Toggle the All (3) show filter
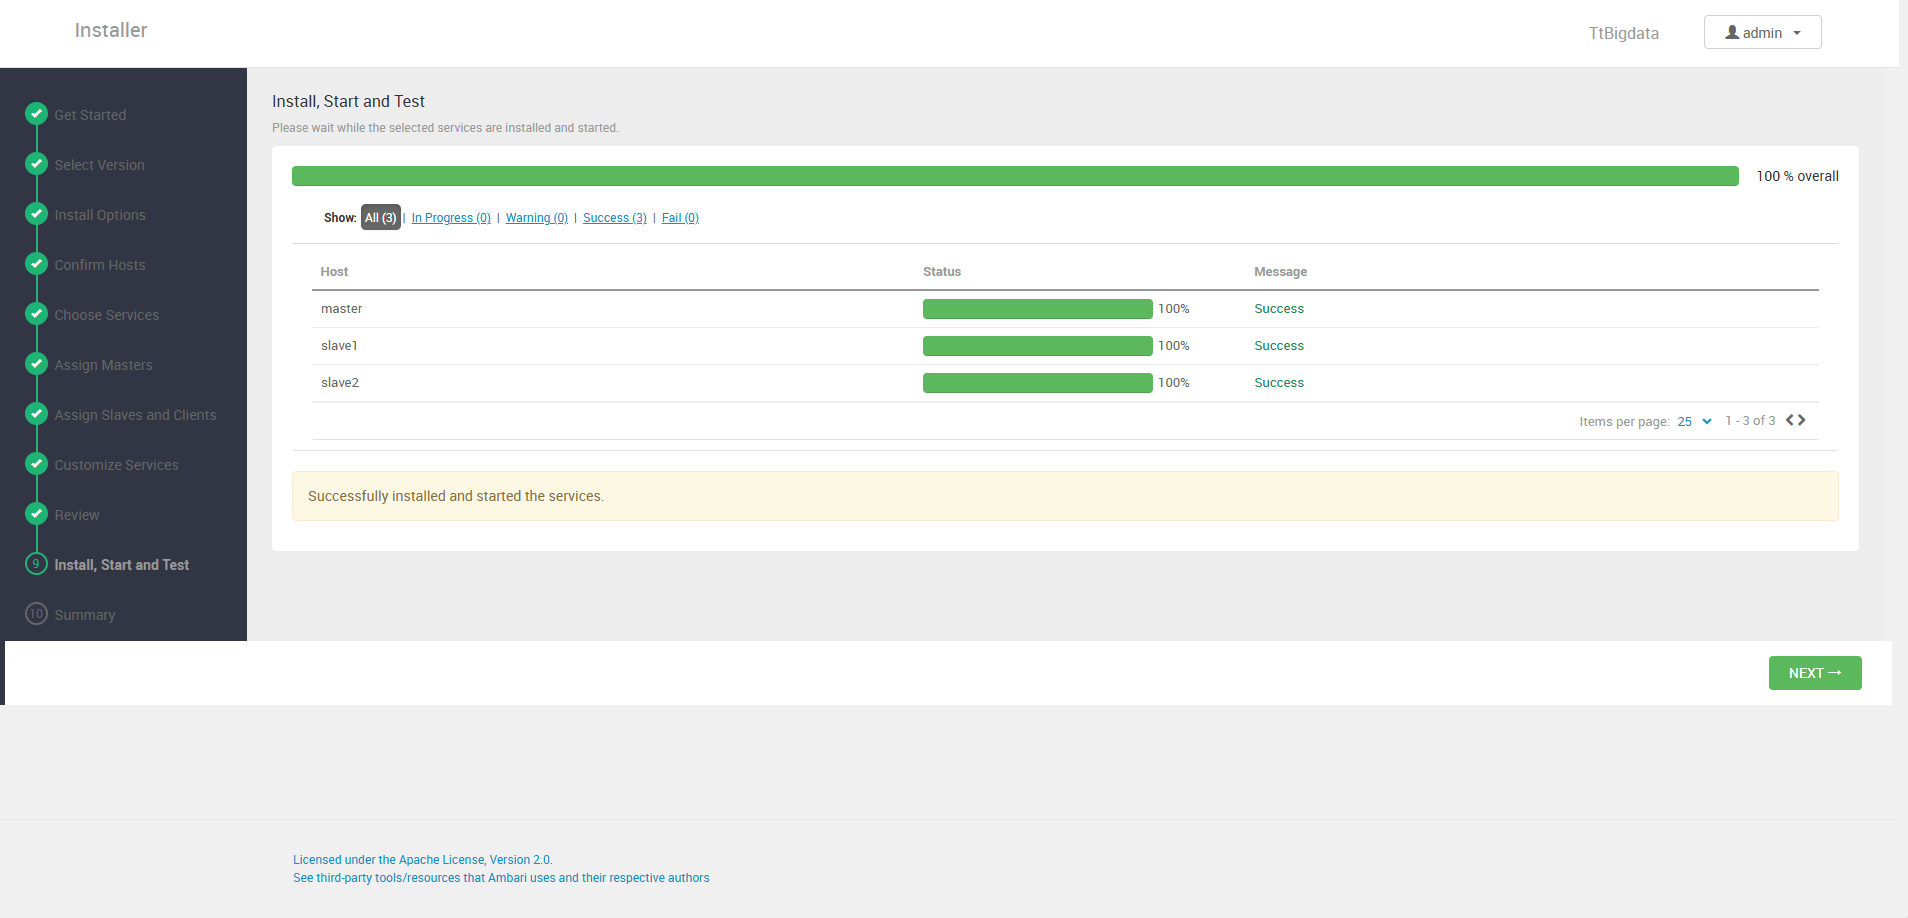This screenshot has width=1908, height=918. 380,217
